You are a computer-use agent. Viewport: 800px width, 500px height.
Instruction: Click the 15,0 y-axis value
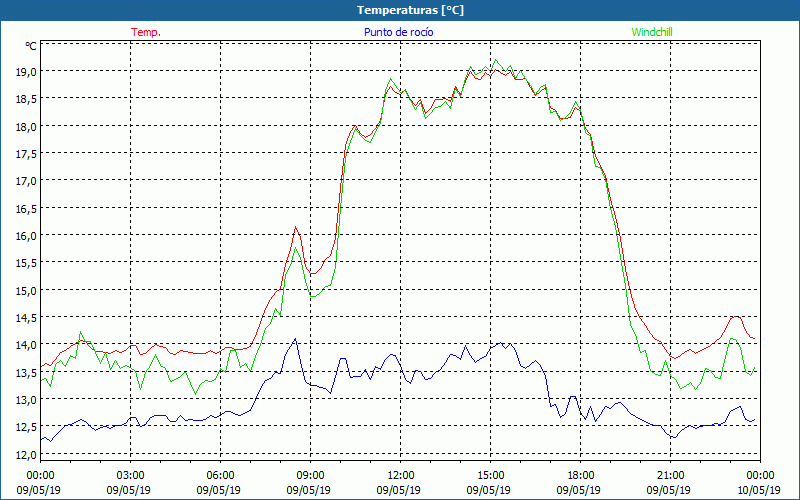26,290
